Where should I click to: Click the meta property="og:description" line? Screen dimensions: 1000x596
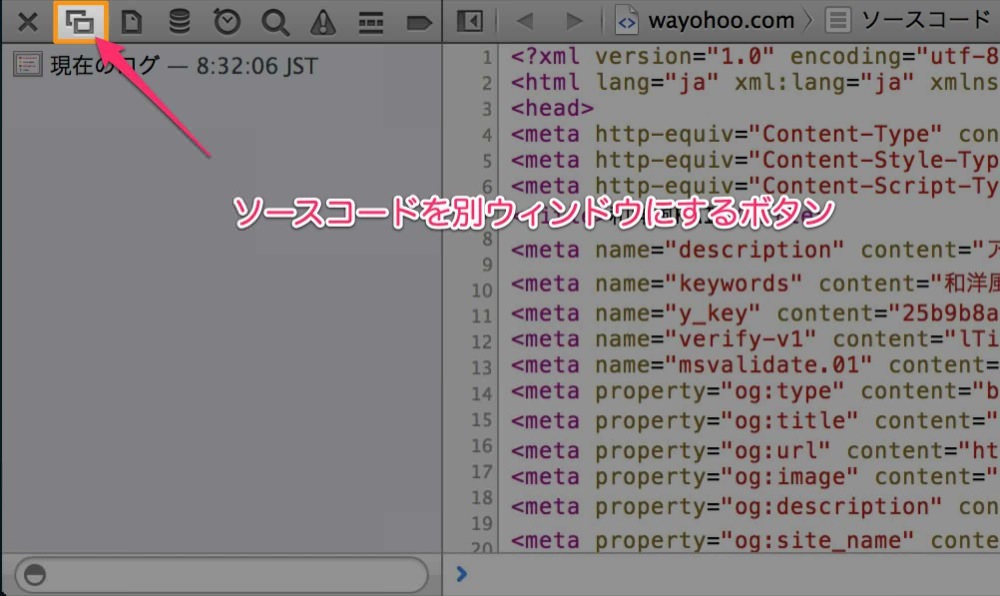(754, 507)
